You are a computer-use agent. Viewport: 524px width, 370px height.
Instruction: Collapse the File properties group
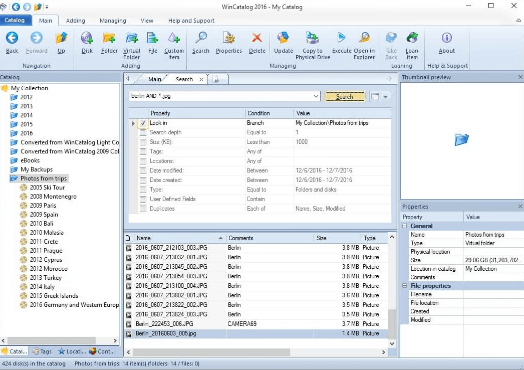pyautogui.click(x=404, y=286)
